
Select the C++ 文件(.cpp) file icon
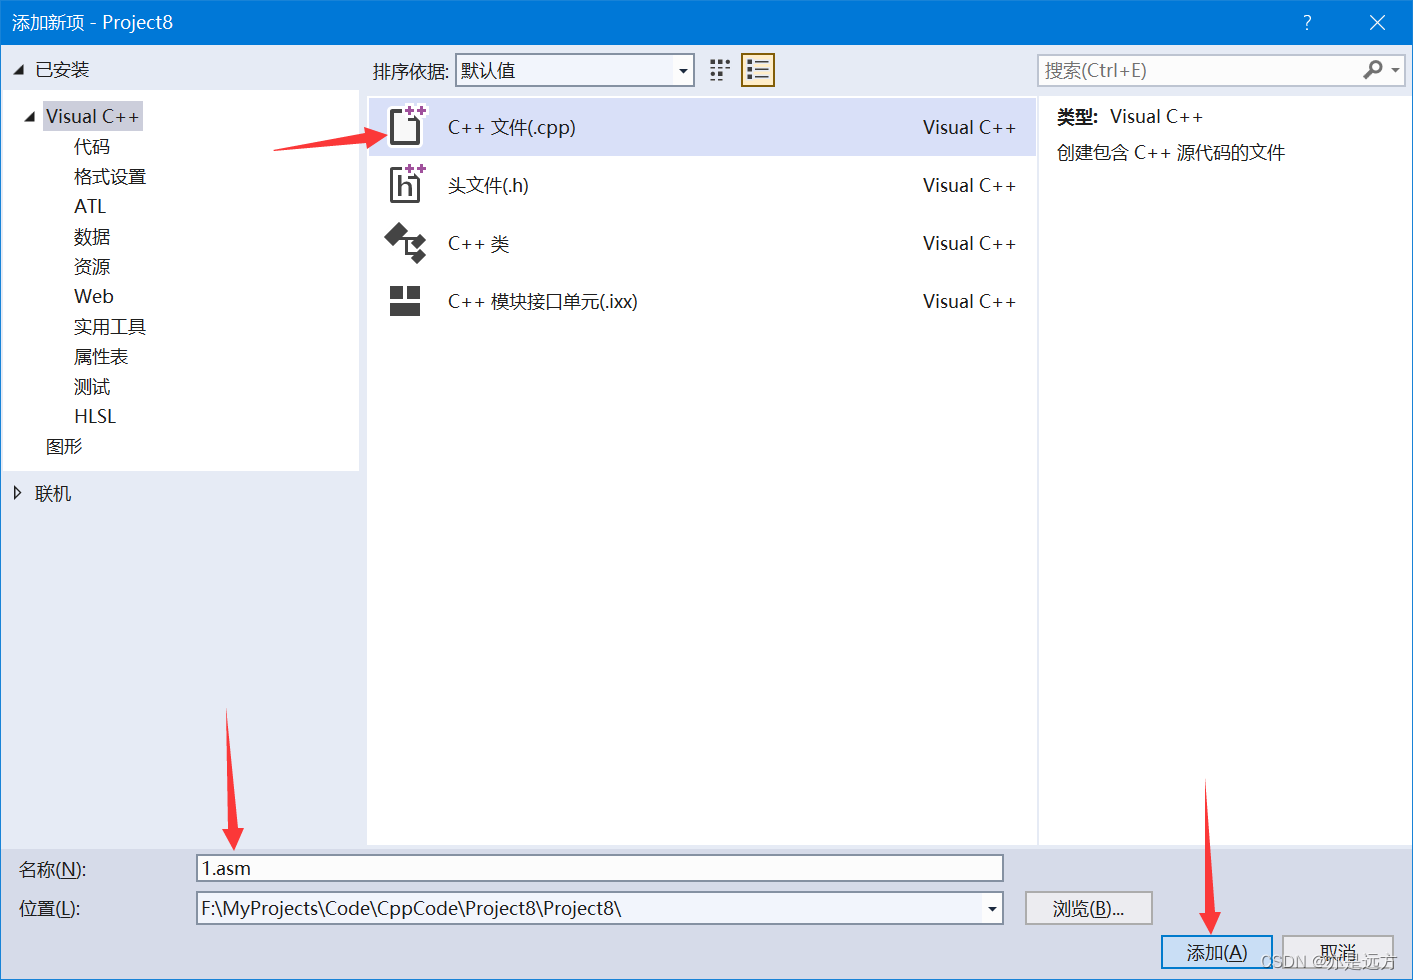[407, 126]
